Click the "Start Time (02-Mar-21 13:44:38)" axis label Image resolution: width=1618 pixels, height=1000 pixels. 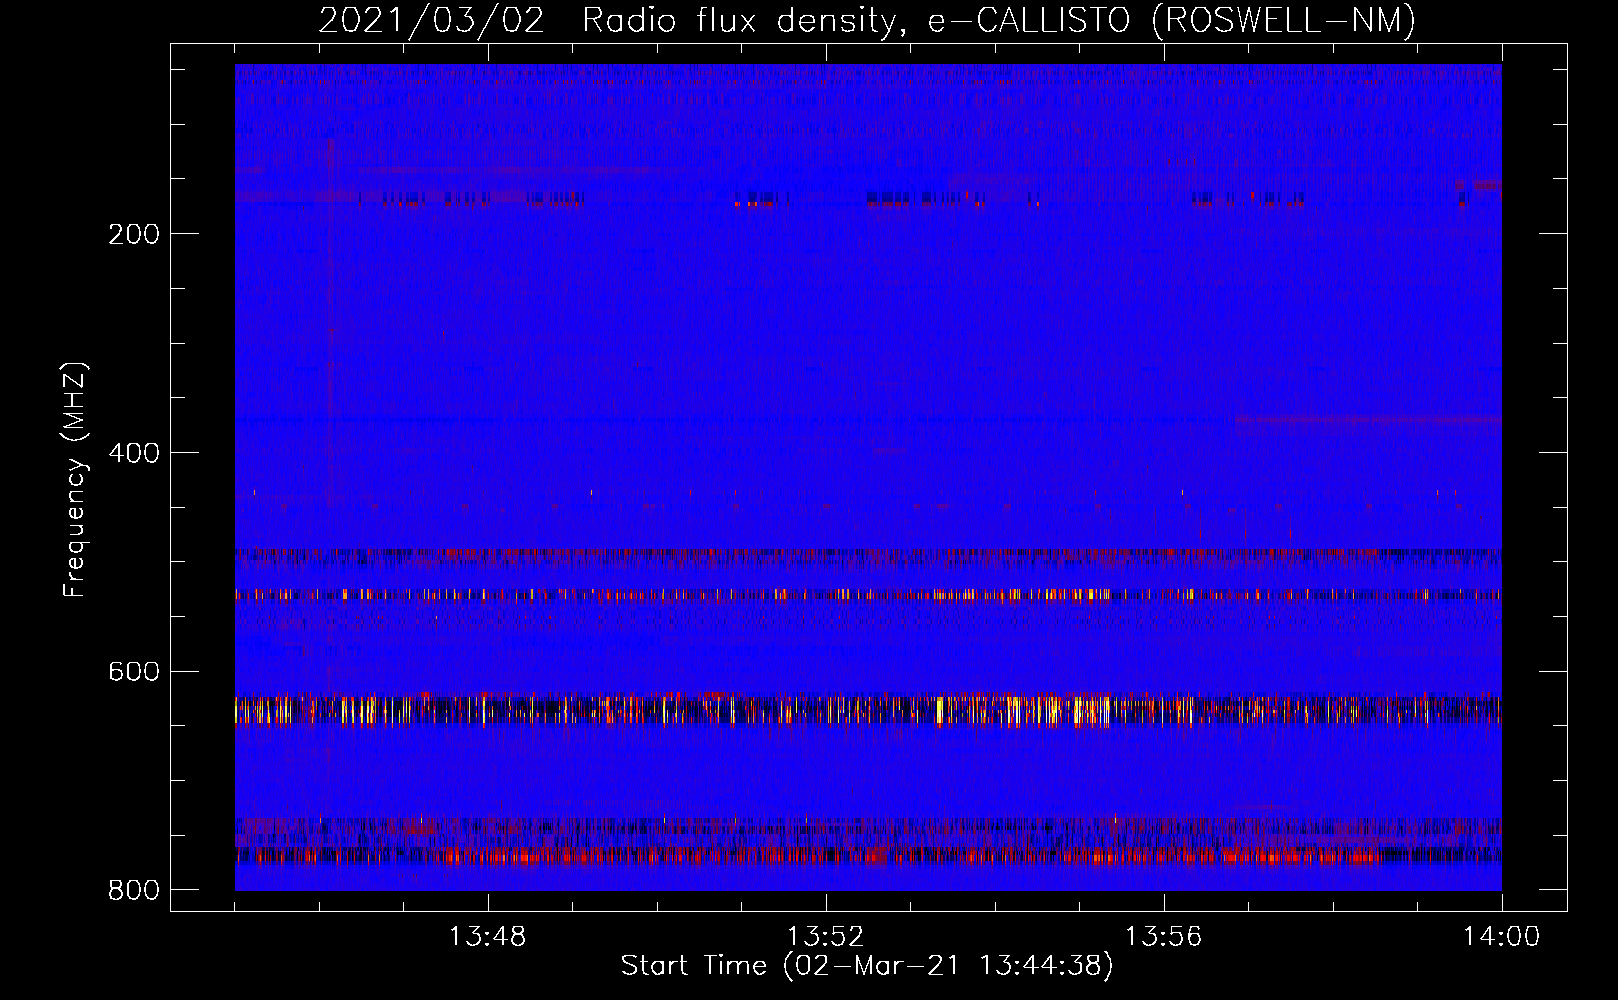(x=867, y=966)
